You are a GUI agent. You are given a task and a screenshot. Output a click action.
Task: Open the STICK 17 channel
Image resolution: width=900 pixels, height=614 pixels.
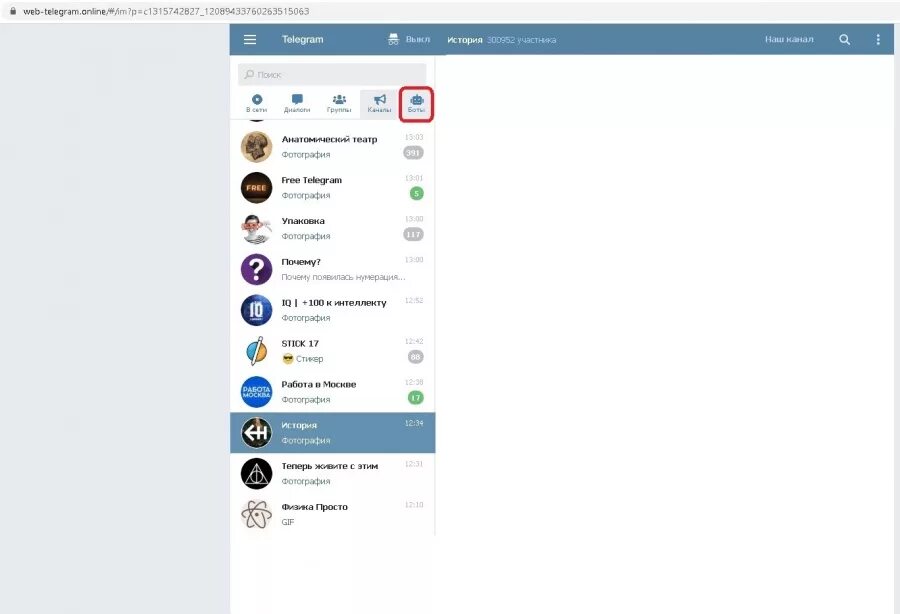click(x=332, y=351)
